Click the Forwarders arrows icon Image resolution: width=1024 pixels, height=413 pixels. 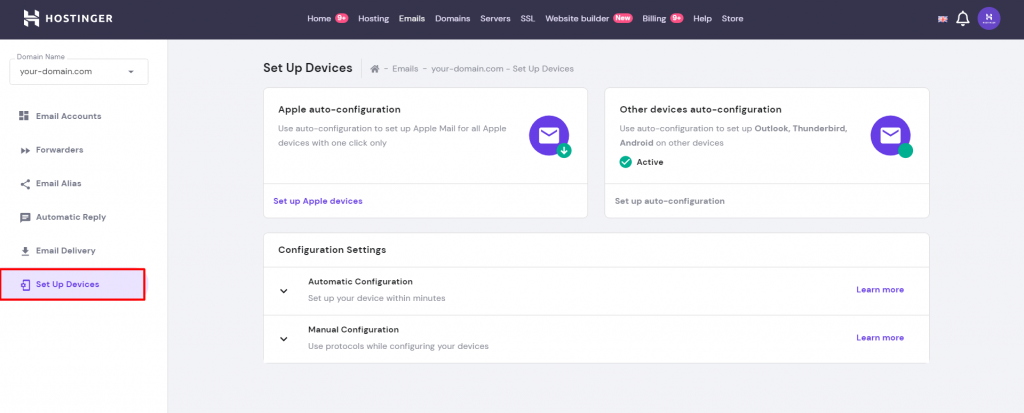25,150
